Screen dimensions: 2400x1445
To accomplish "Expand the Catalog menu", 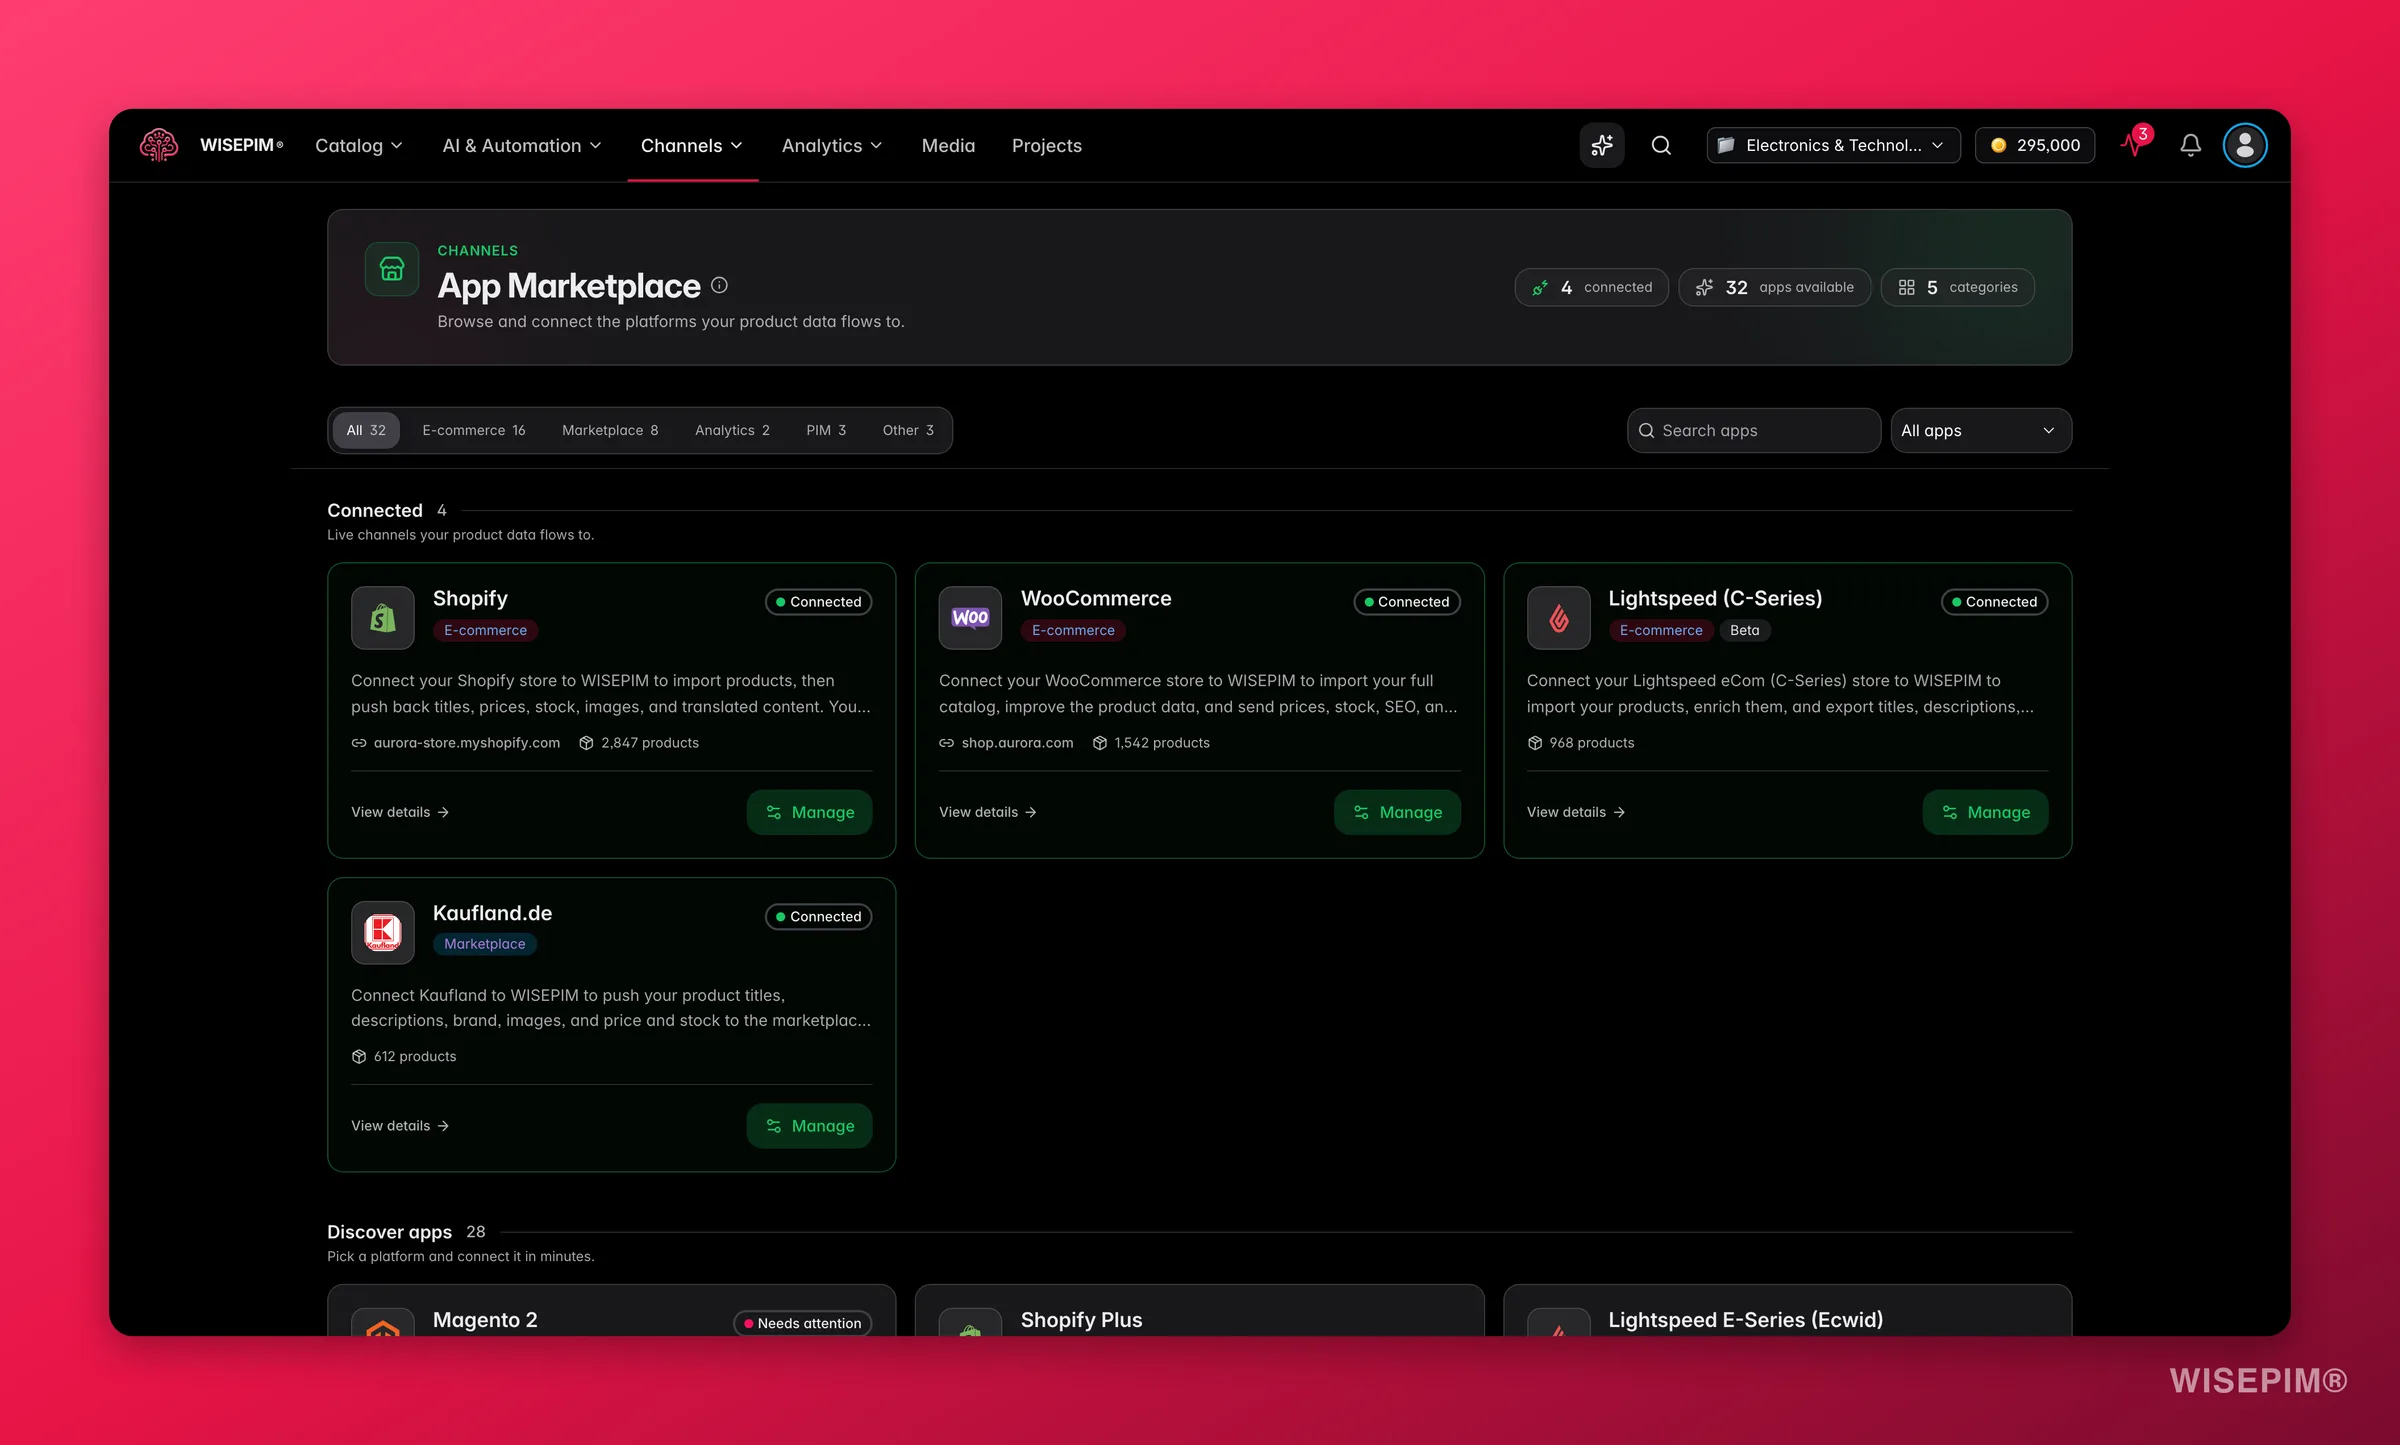I will (359, 145).
